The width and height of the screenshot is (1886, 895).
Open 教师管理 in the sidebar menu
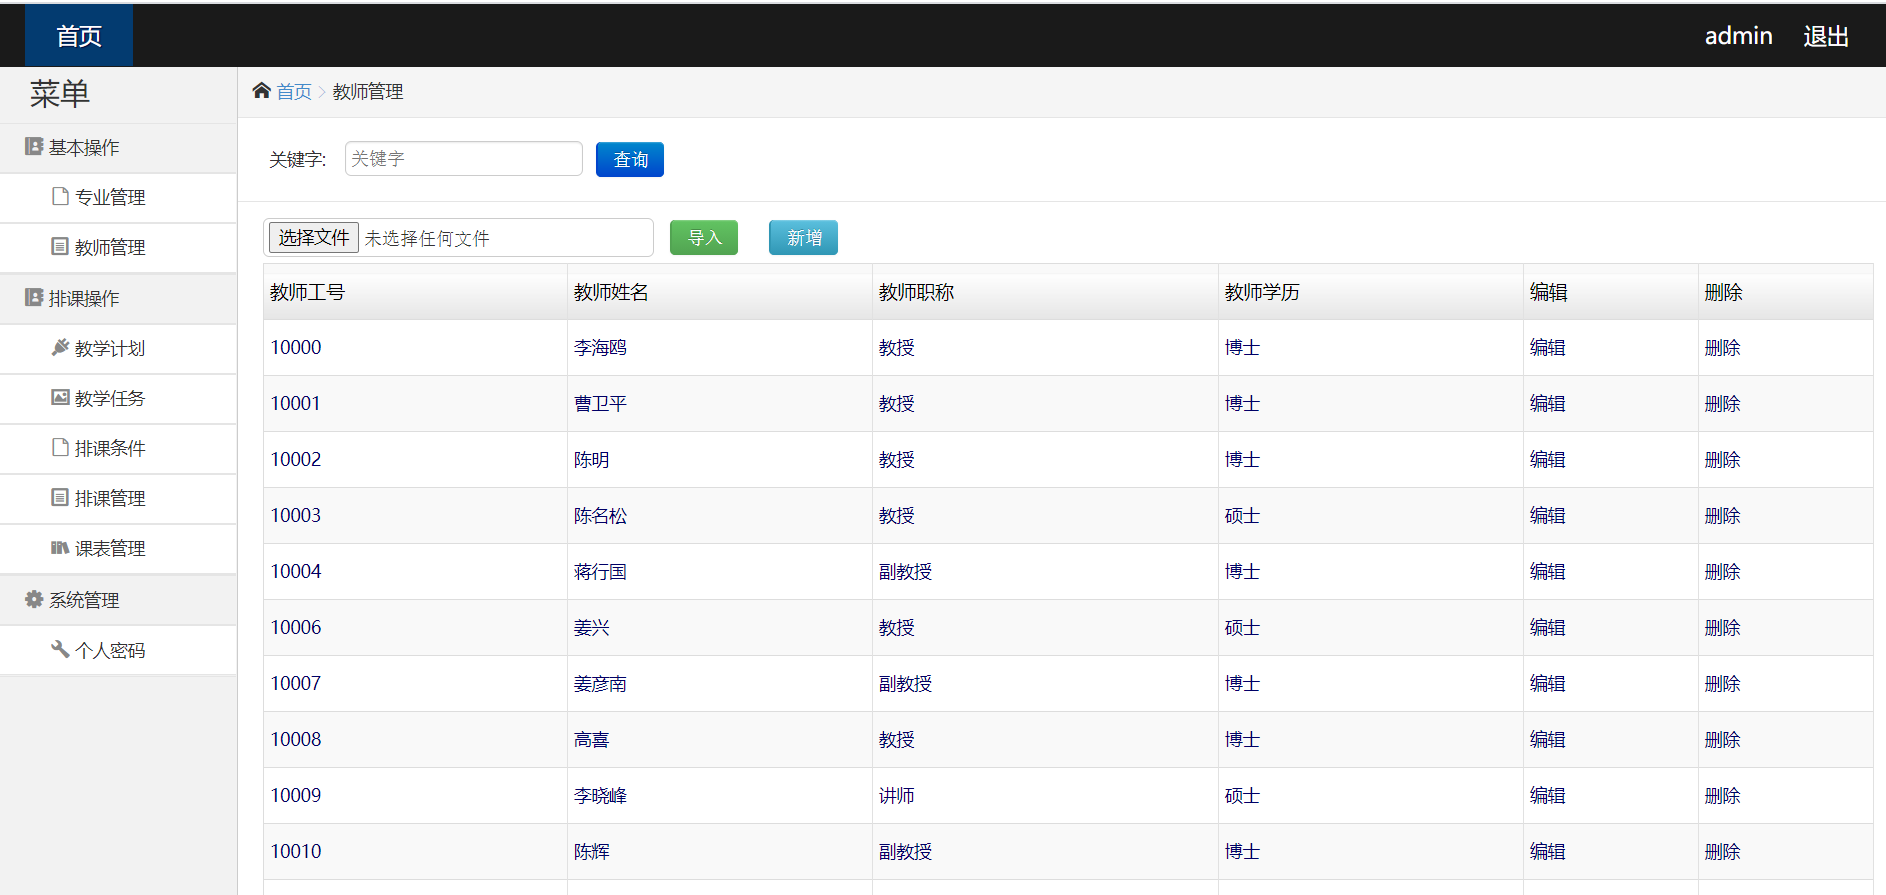pos(118,248)
